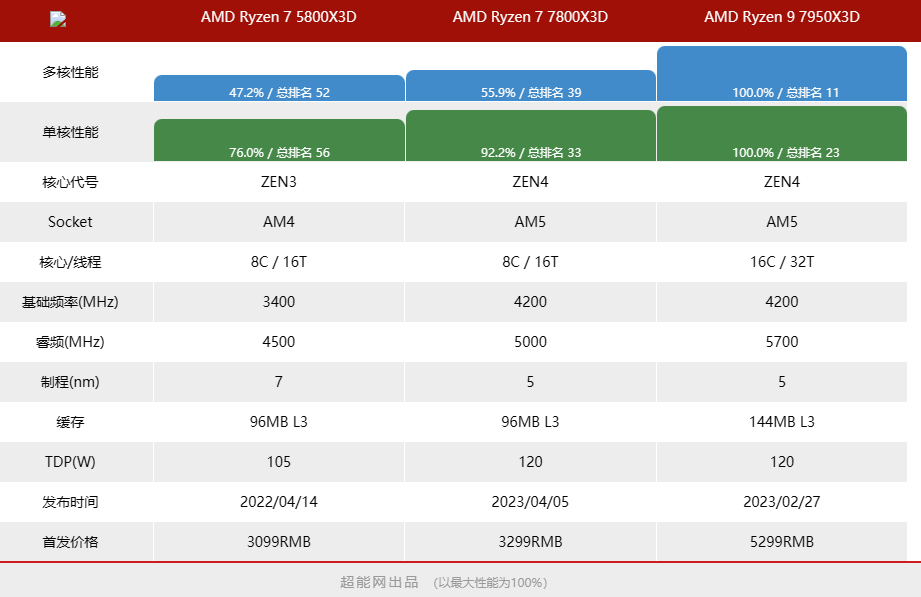This screenshot has height=597, width=921.
Task: Click the blue 47.2% multi-core bar
Action: pos(279,89)
